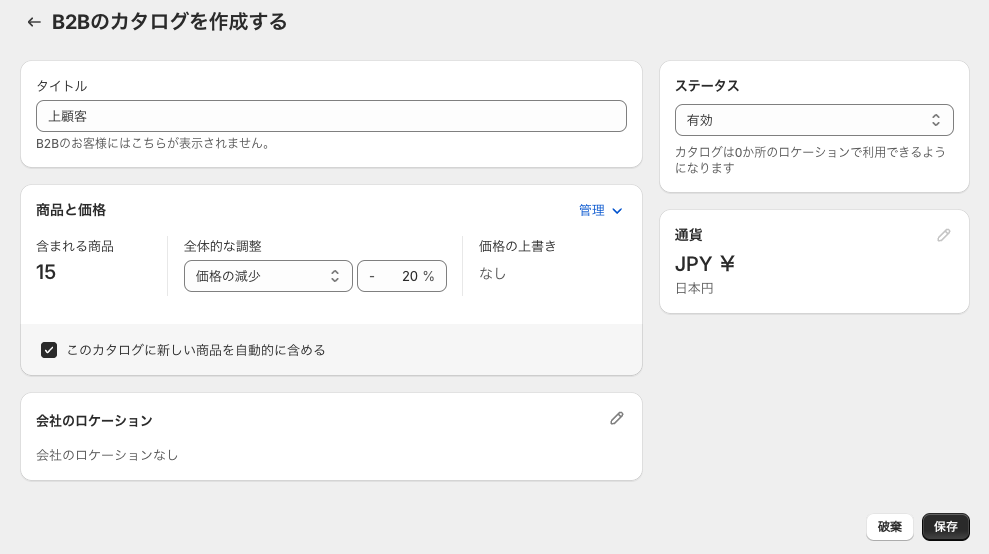Click the 含まれる商品 count of 15
The height and width of the screenshot is (554, 989).
tap(46, 272)
